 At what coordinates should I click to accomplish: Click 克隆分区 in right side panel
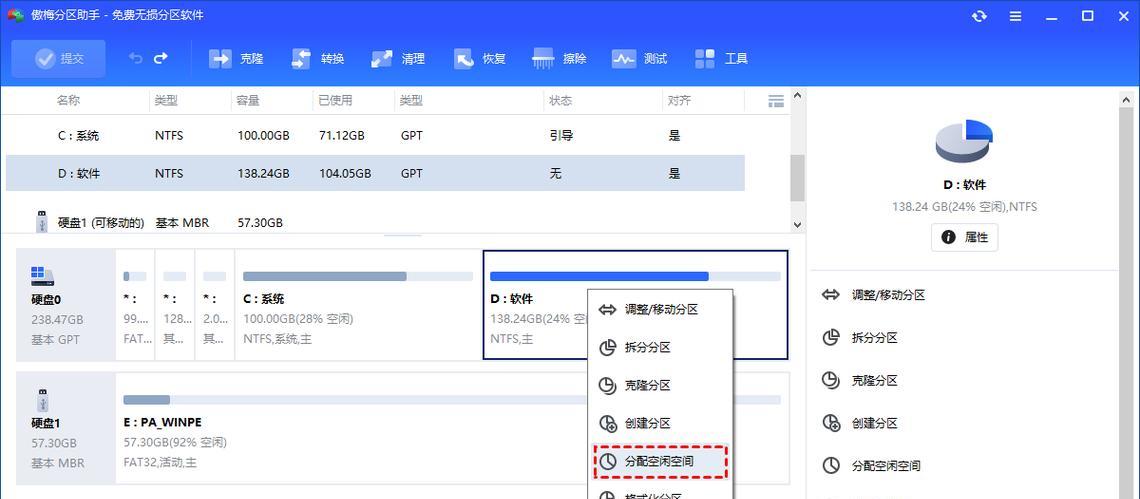(860, 380)
